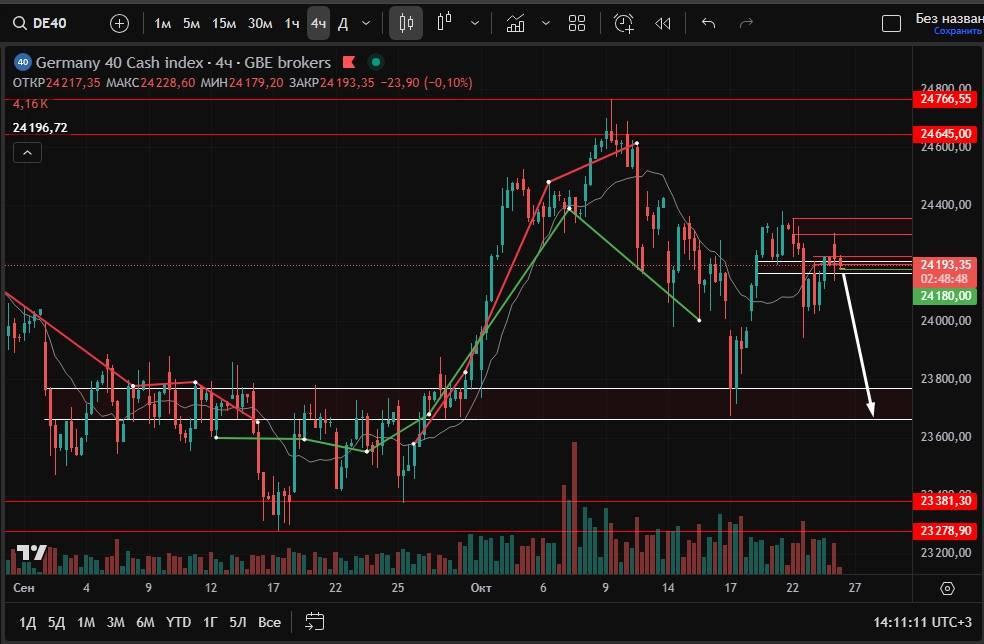Click the undo arrow icon

pos(709,23)
